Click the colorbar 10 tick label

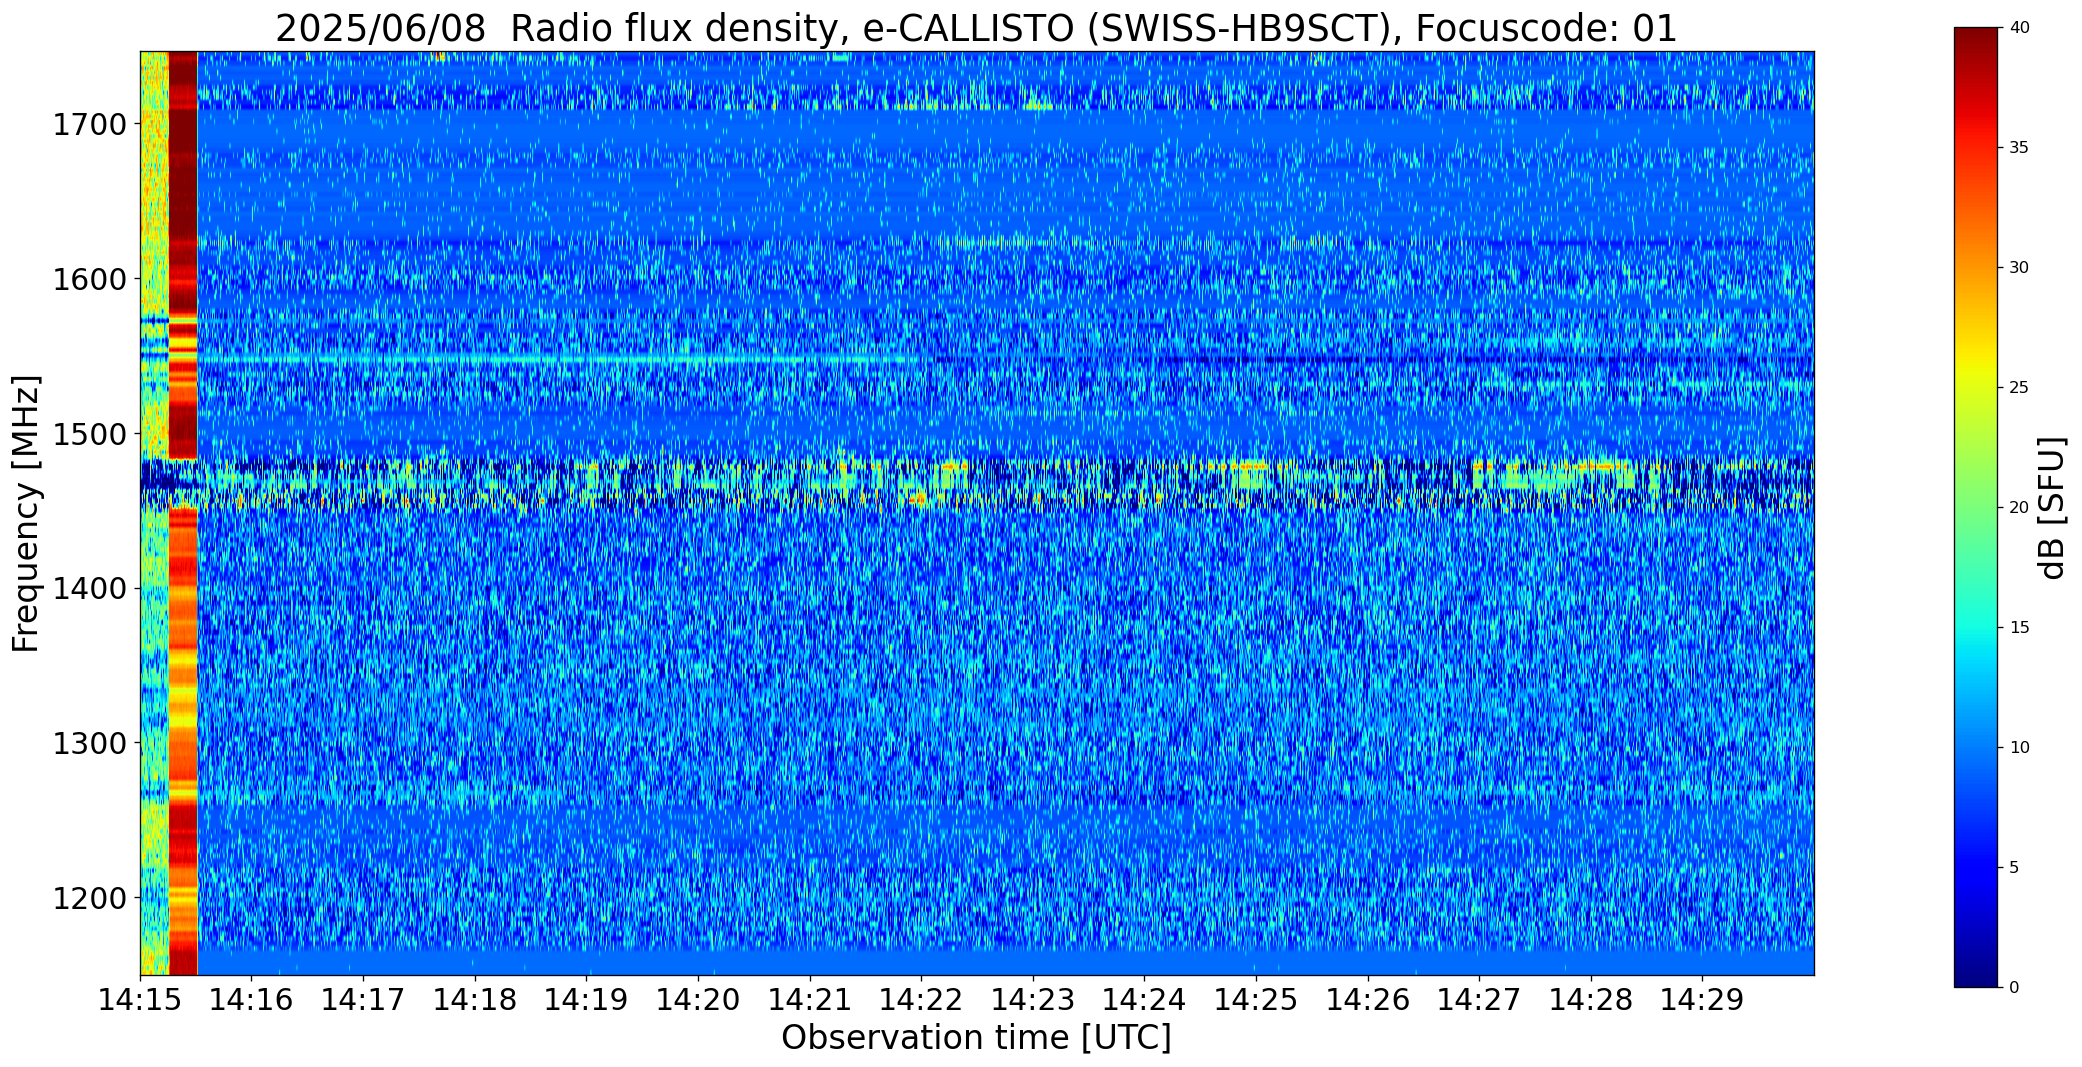[2019, 748]
